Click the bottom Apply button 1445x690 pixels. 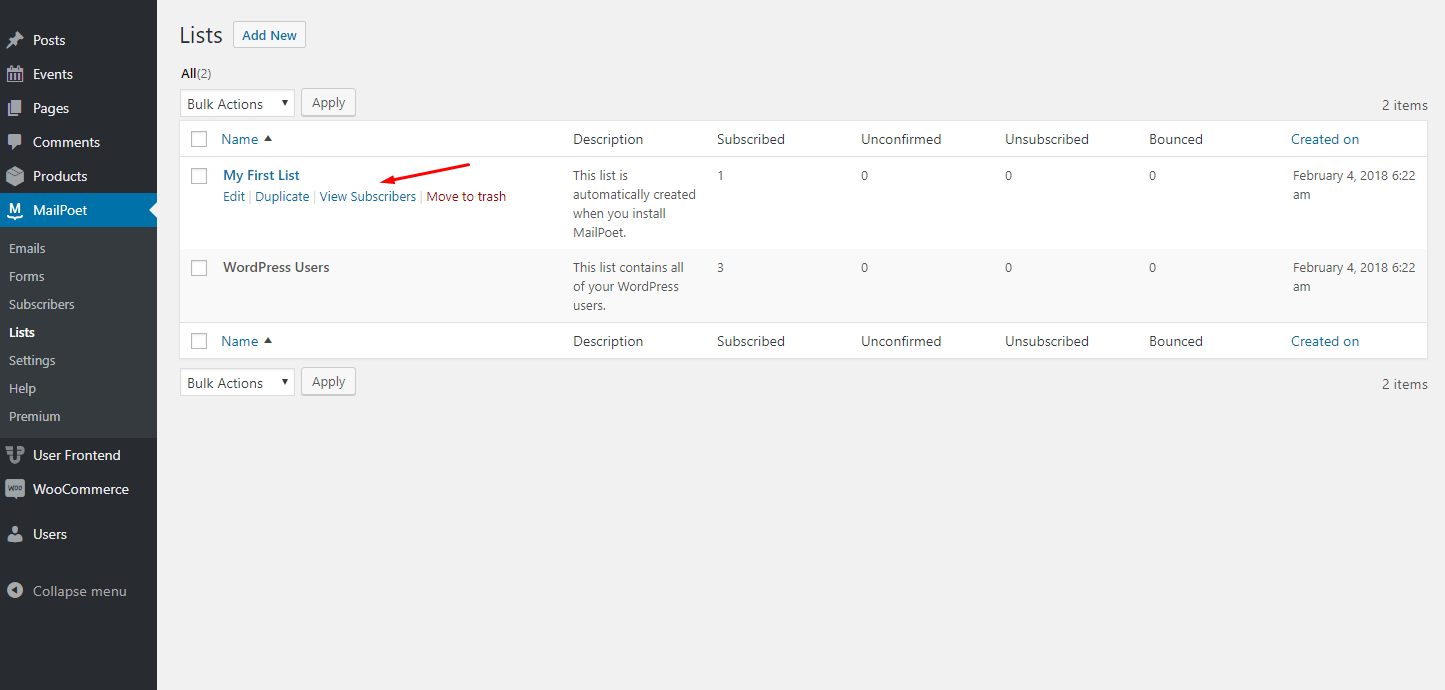pyautogui.click(x=328, y=381)
